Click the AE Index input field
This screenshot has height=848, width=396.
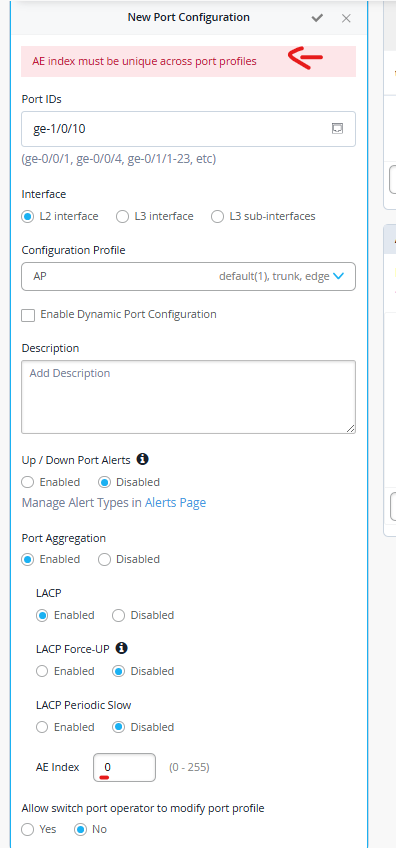coord(124,767)
